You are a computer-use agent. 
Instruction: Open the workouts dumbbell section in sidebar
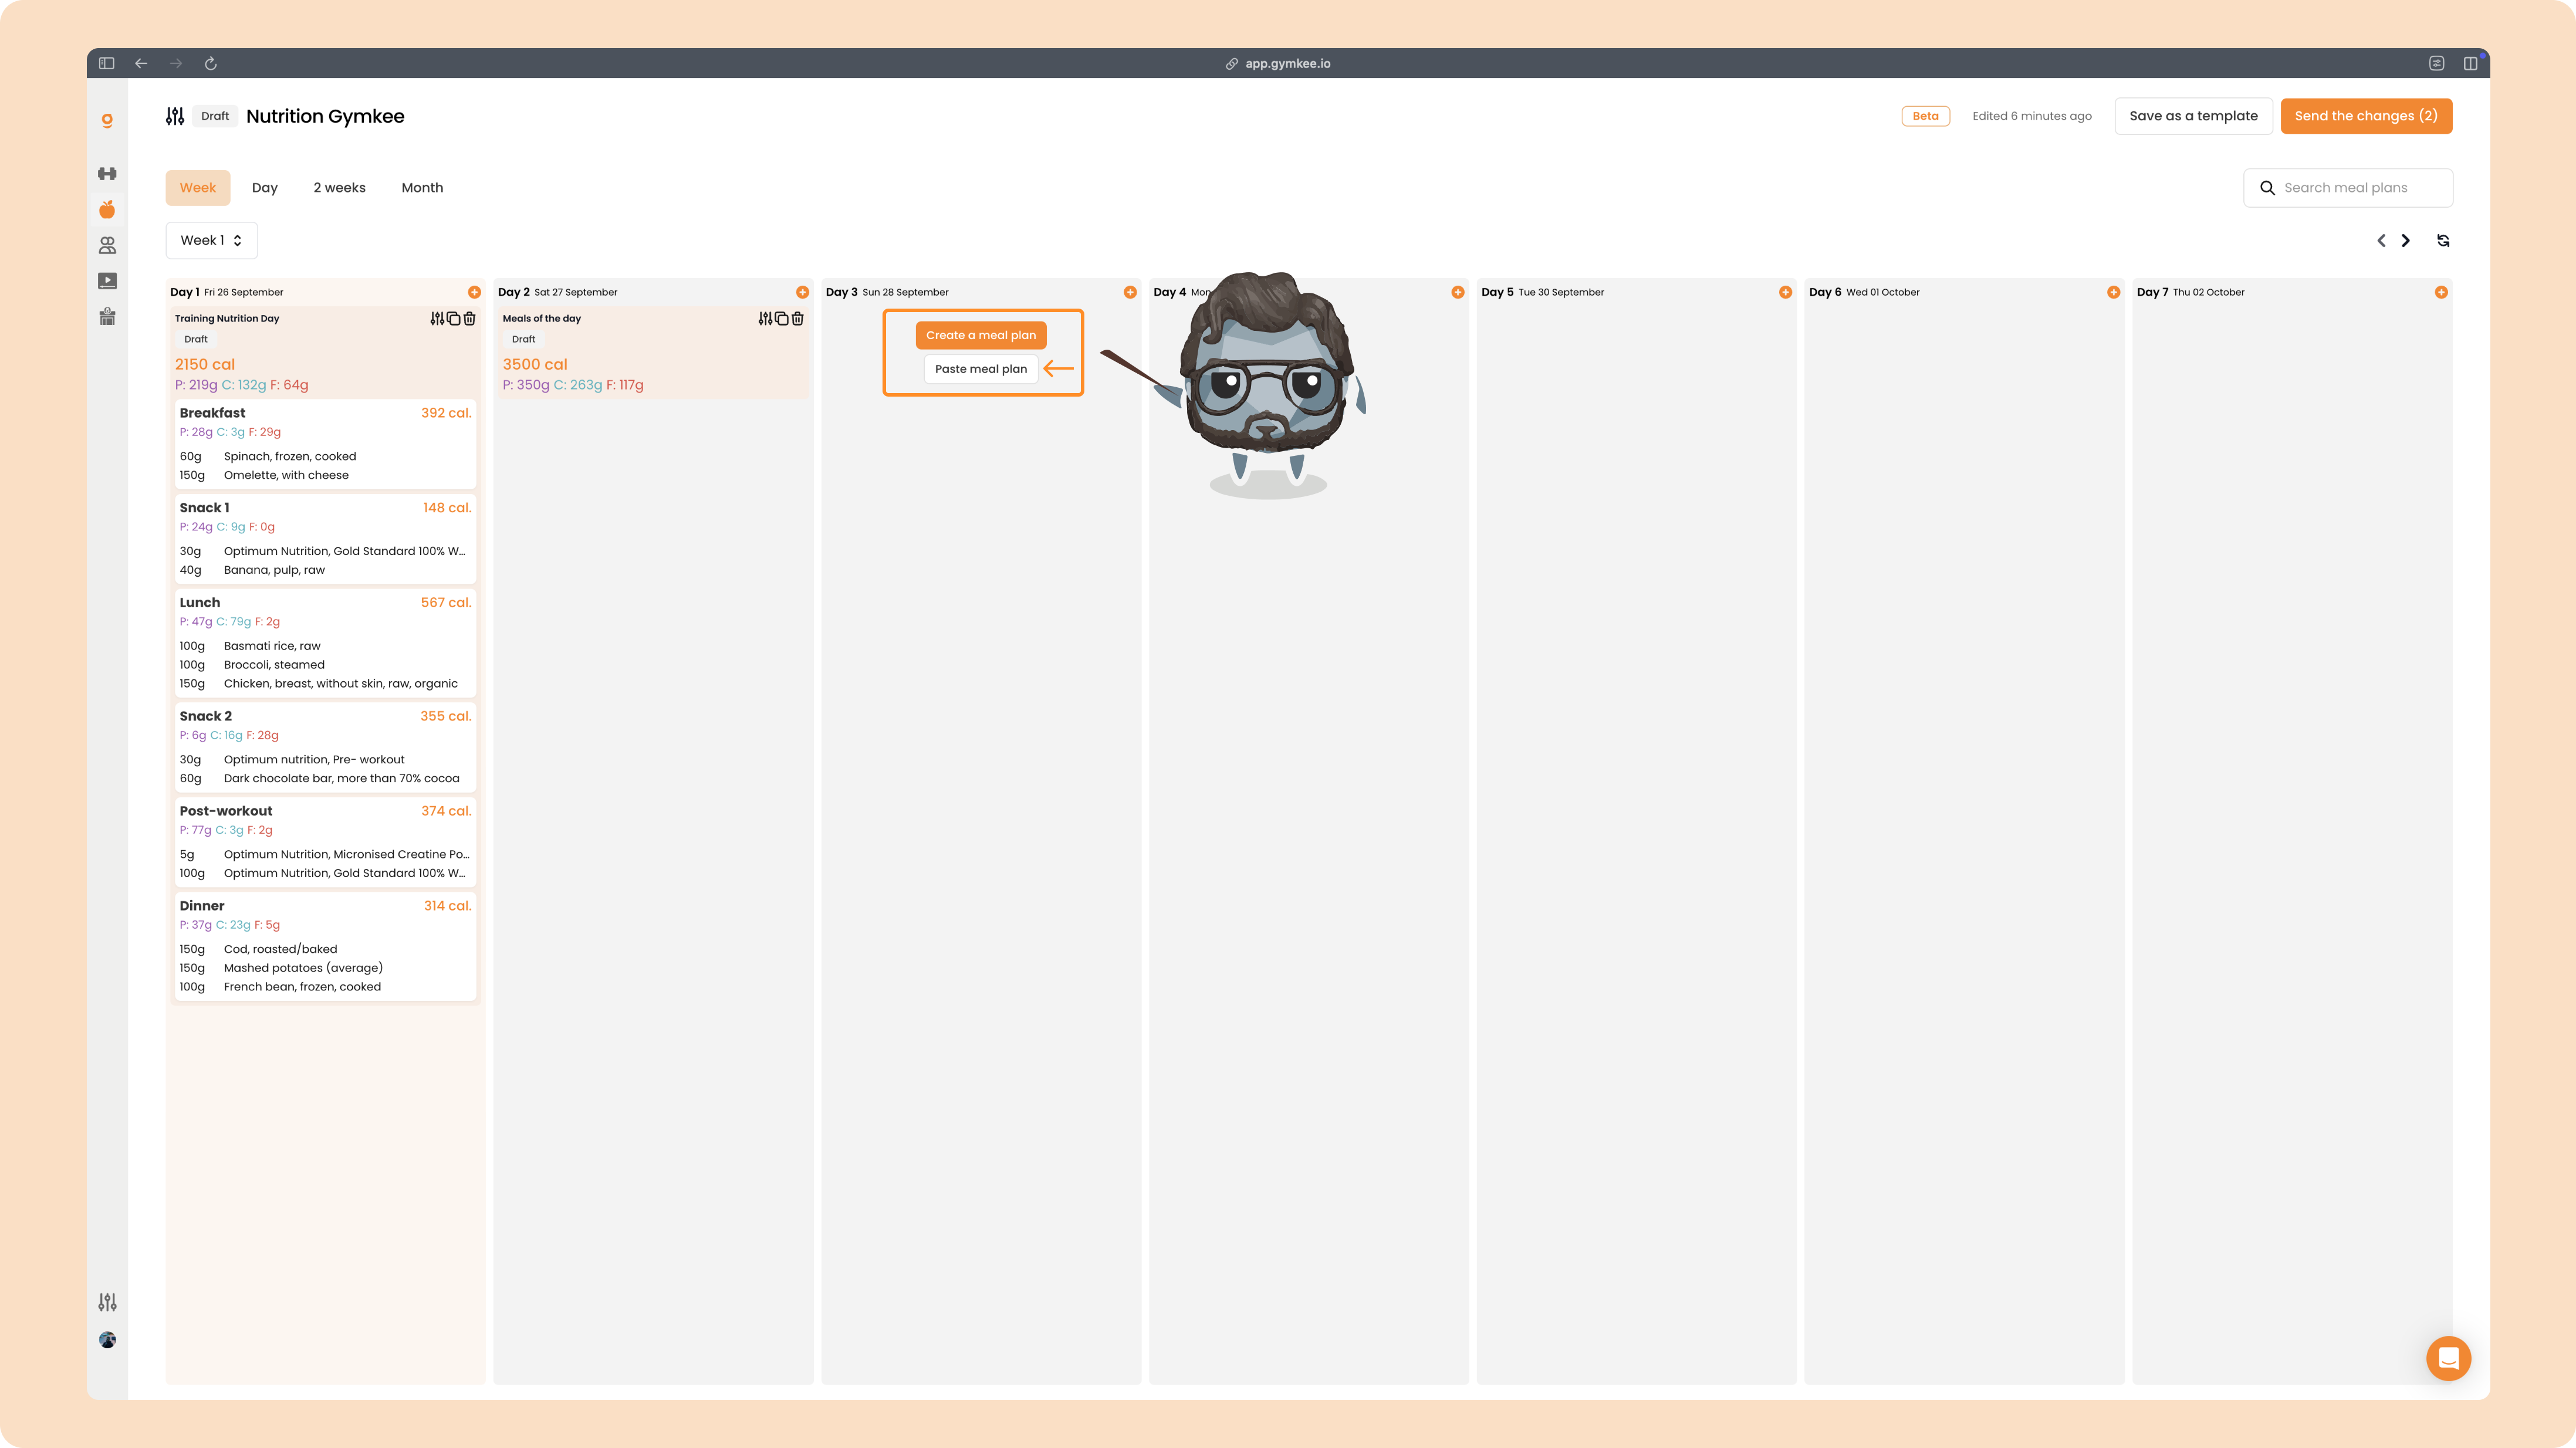click(x=107, y=173)
